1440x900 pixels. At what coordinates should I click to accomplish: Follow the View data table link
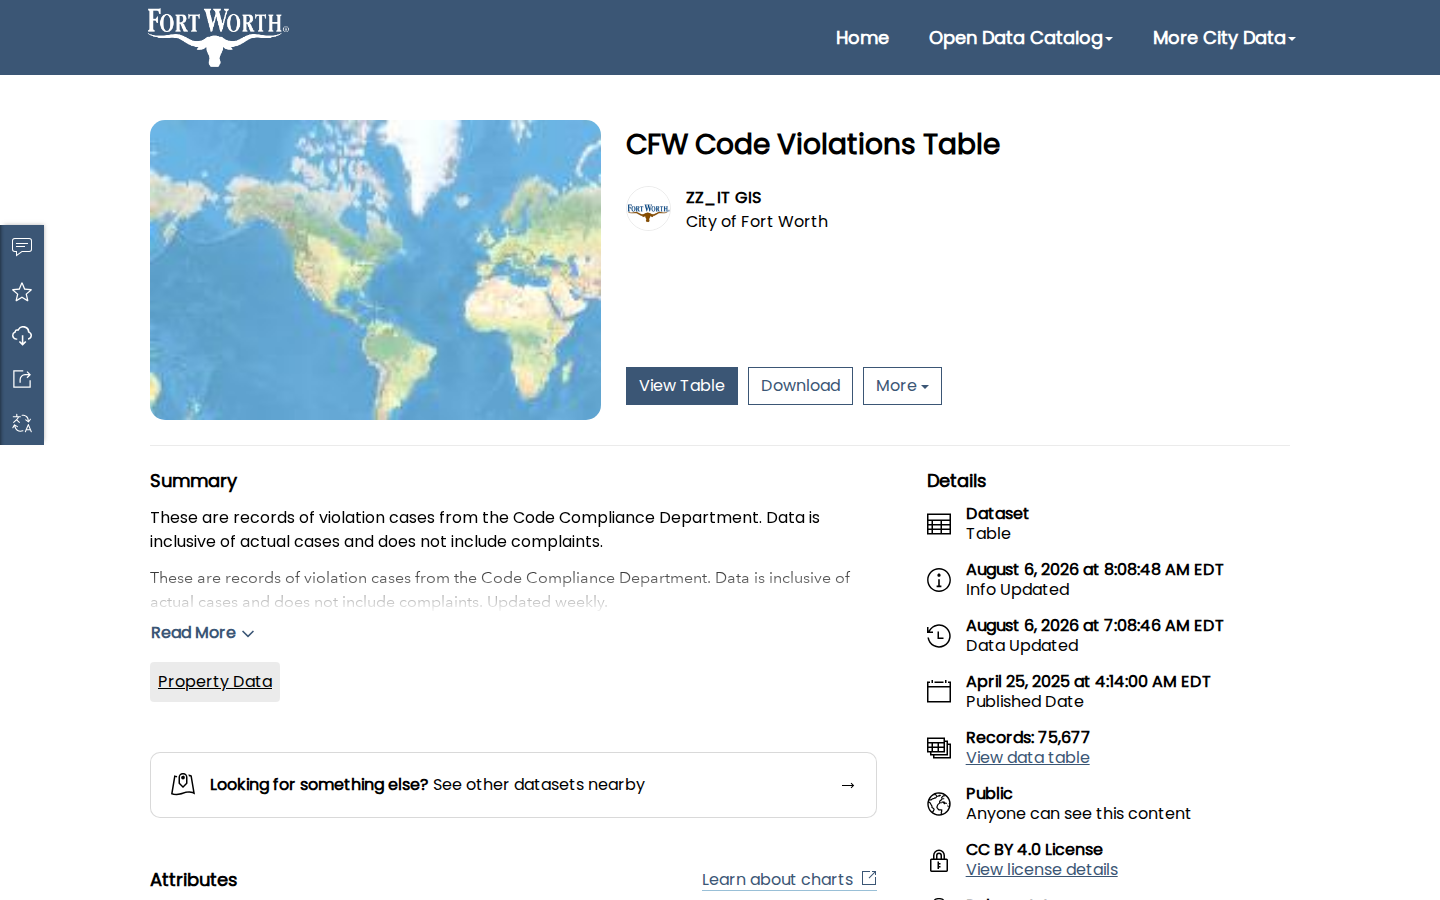[x=1028, y=758]
